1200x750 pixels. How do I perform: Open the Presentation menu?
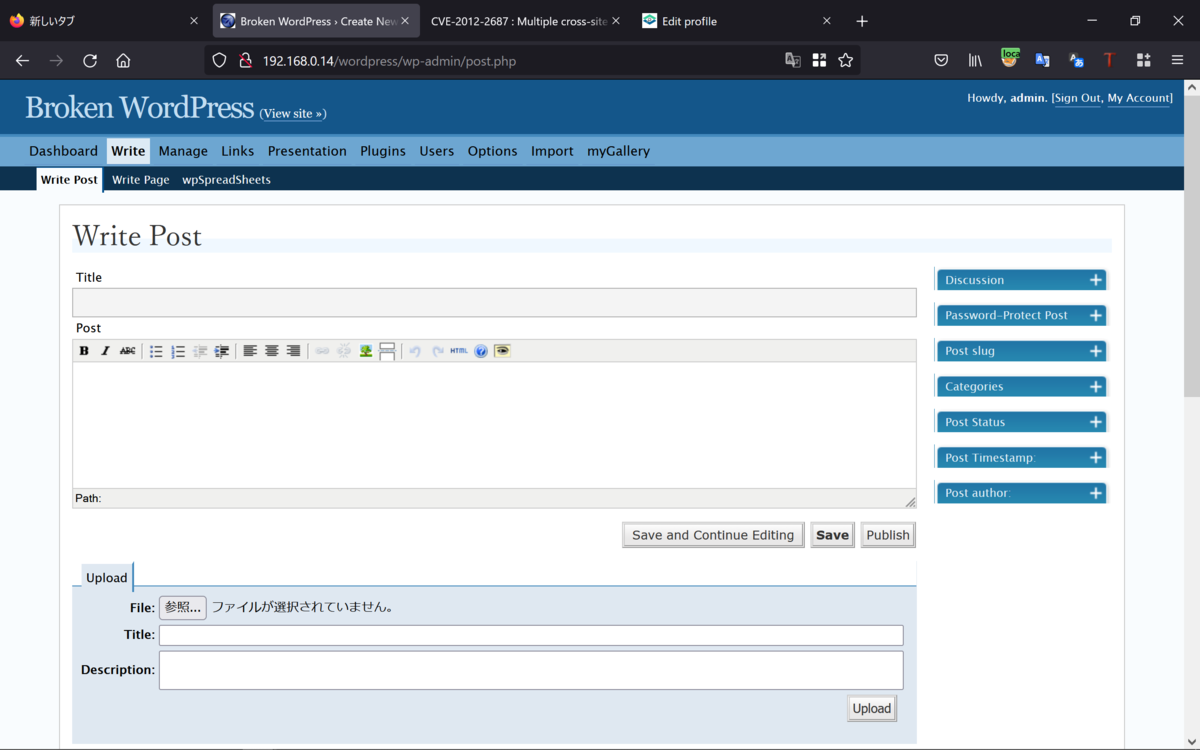coord(307,151)
